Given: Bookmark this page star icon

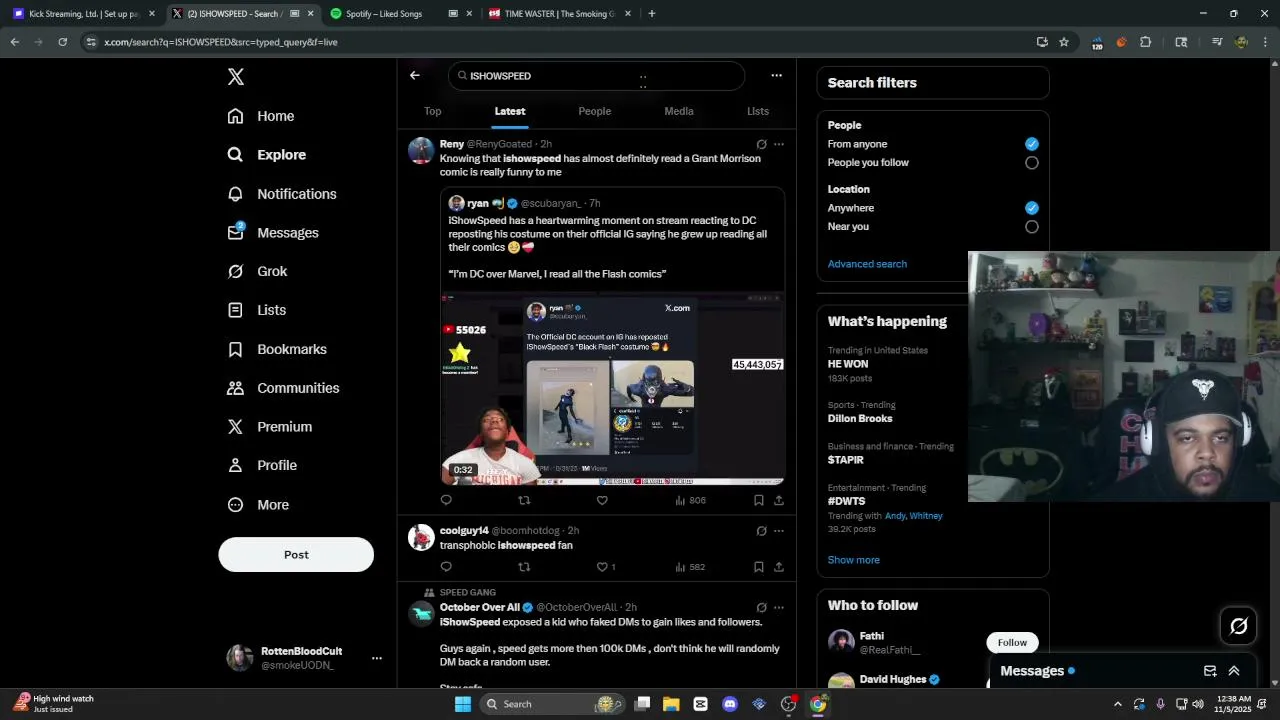Looking at the screenshot, I should click(1064, 42).
